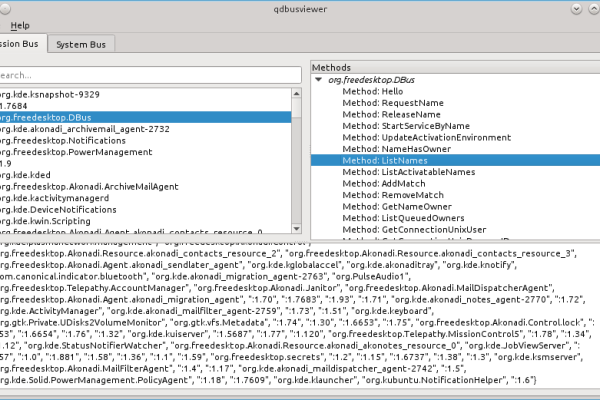Switch to the Session Bus tab
The height and width of the screenshot is (400, 600).
pos(21,44)
